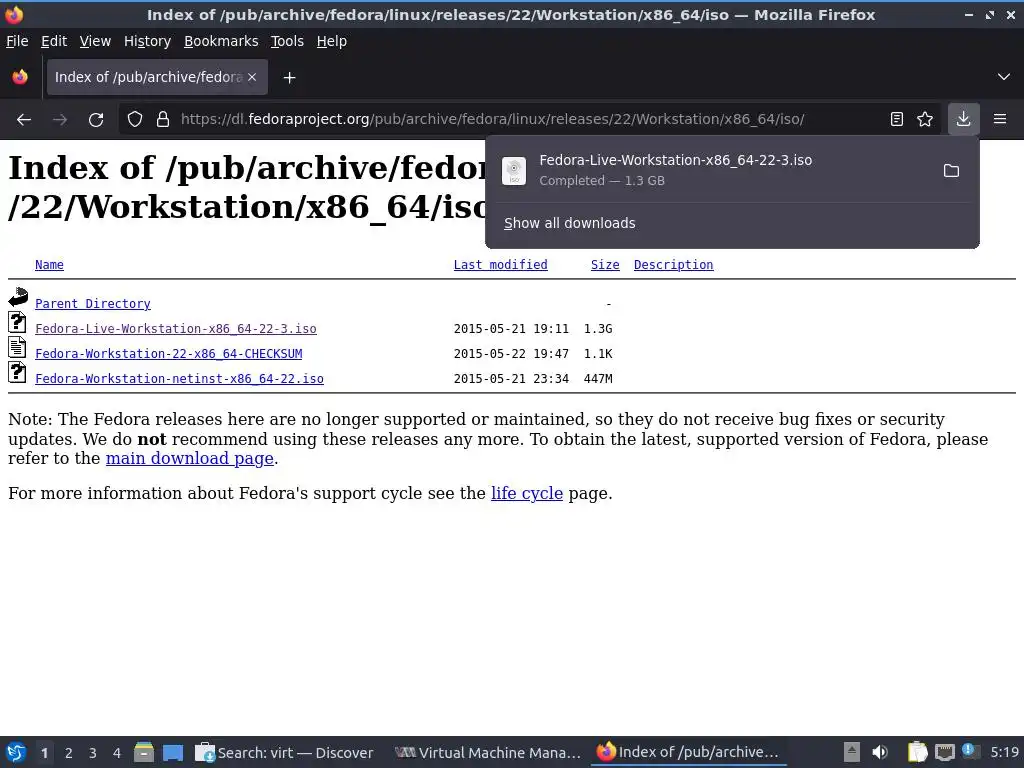
Task: Open the History menu
Action: (x=148, y=41)
